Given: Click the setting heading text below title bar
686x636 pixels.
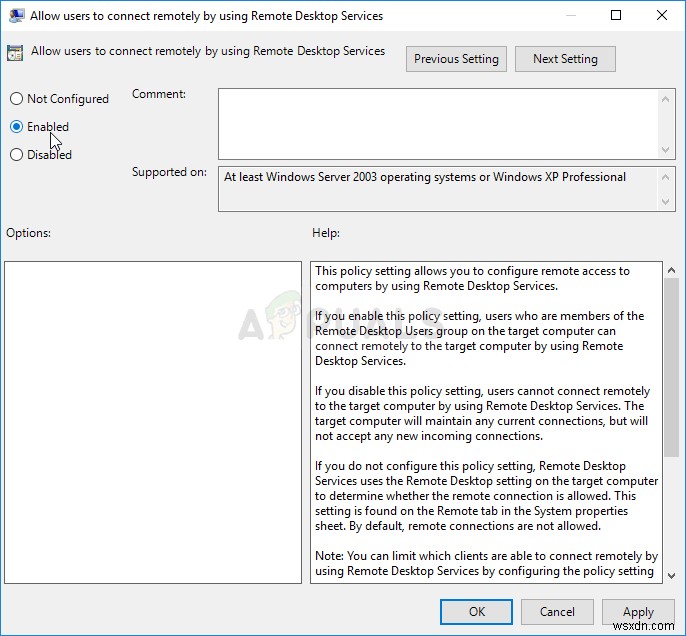Looking at the screenshot, I should [208, 51].
